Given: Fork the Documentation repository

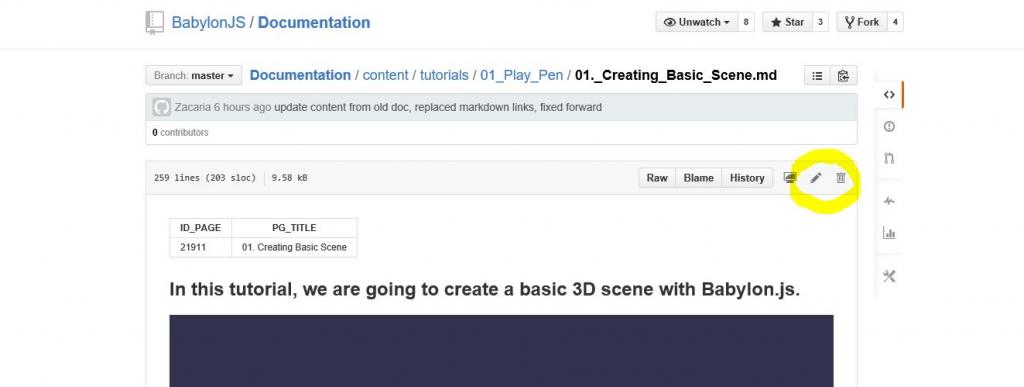Looking at the screenshot, I should (x=861, y=22).
